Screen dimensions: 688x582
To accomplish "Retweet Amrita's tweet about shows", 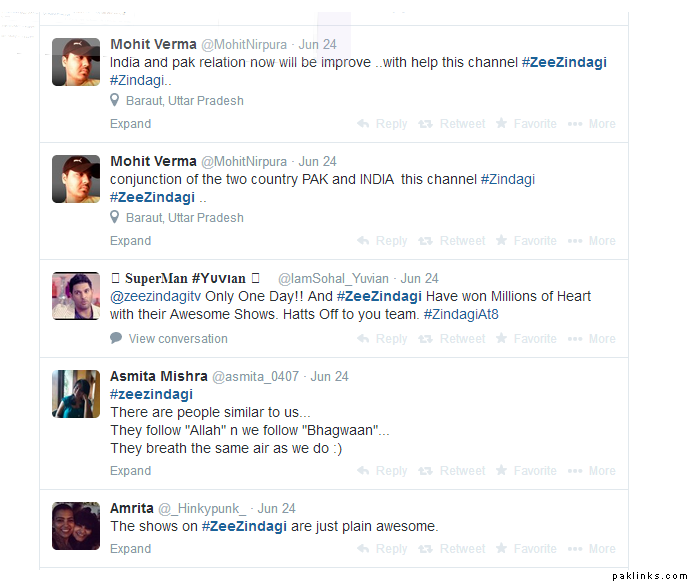I will [452, 549].
